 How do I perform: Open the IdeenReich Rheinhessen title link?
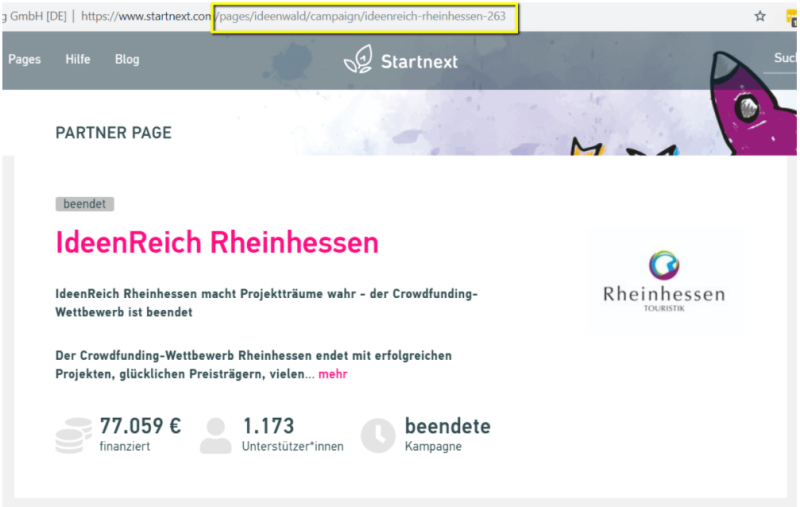tap(217, 243)
